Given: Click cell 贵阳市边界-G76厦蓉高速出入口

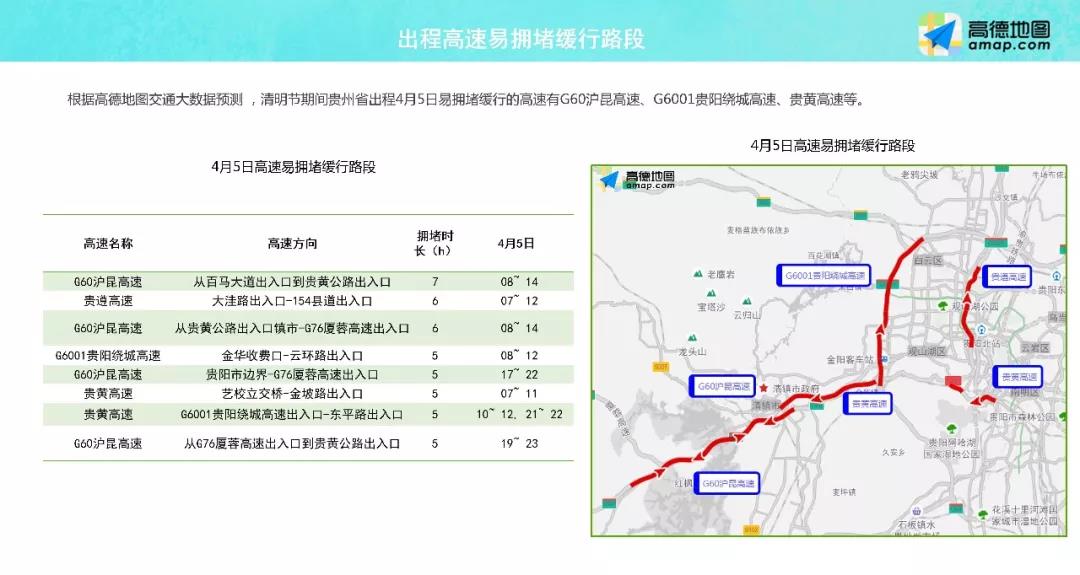Looking at the screenshot, I should [292, 375].
